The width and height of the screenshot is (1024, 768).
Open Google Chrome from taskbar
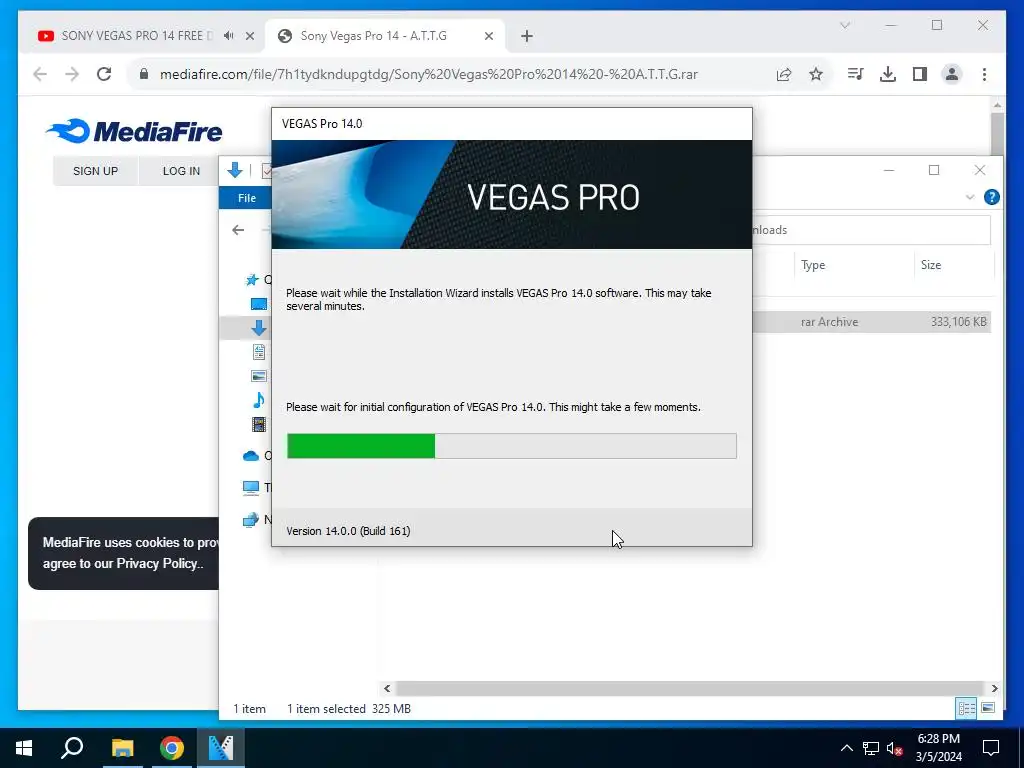(x=172, y=748)
